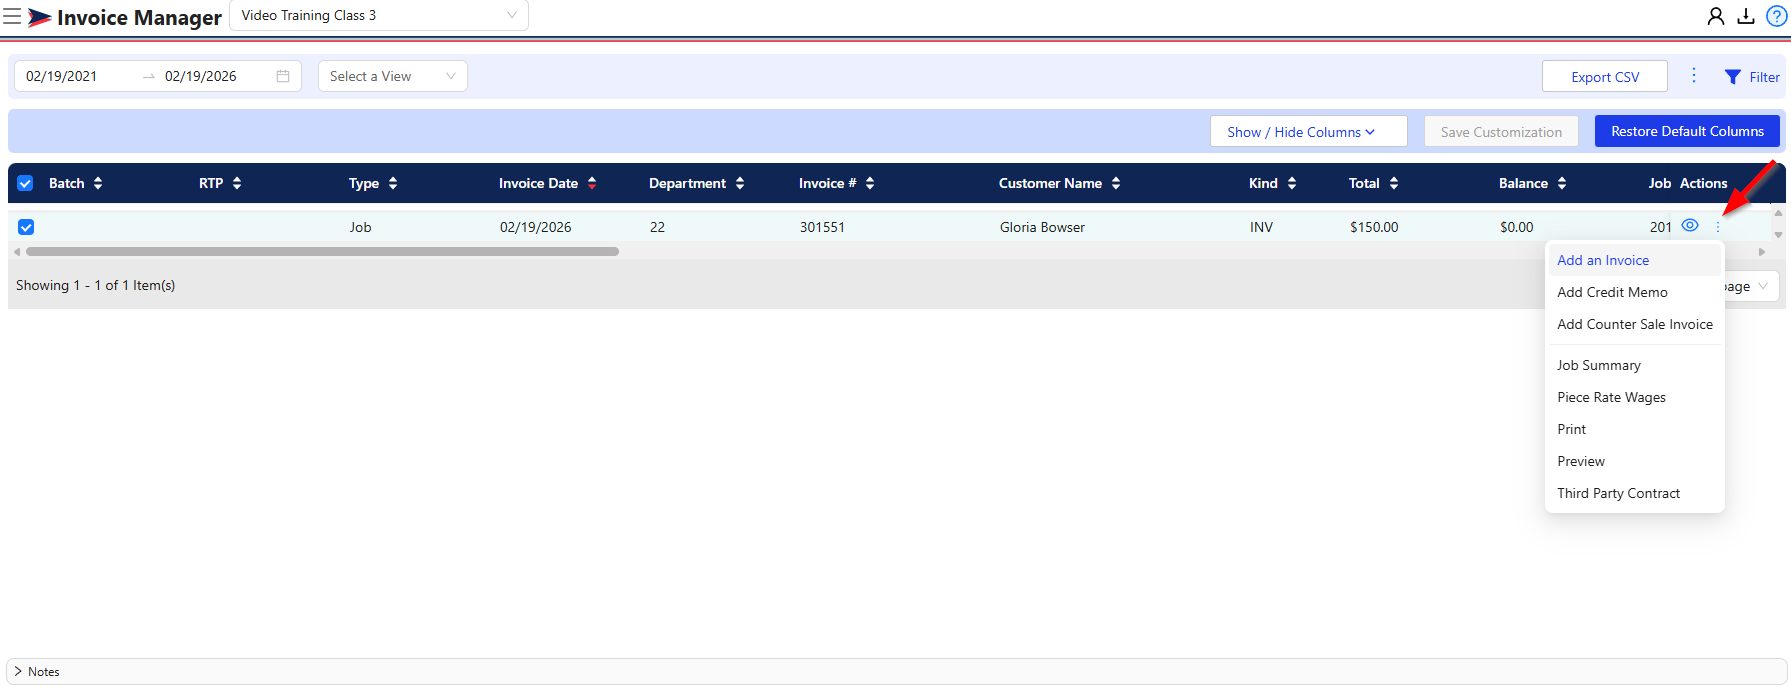Click the horizontal table scrollbar
1791x689 pixels.
pyautogui.click(x=322, y=252)
